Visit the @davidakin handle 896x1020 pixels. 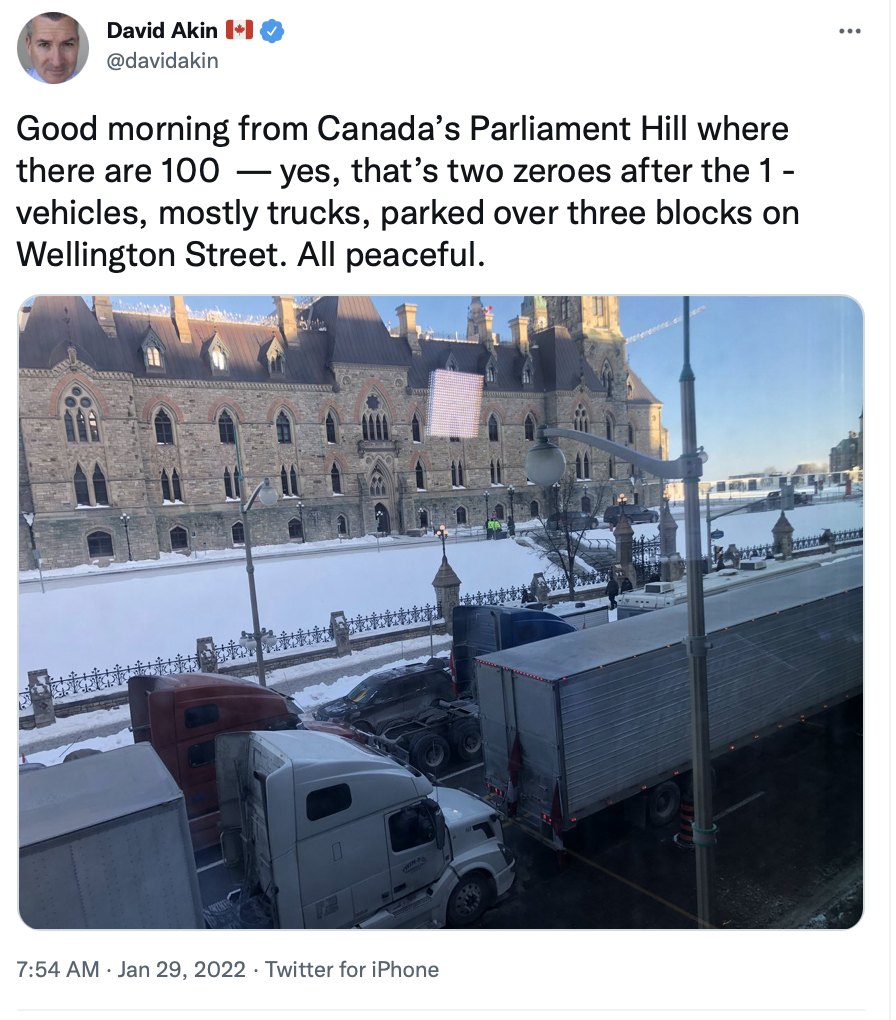(x=162, y=60)
